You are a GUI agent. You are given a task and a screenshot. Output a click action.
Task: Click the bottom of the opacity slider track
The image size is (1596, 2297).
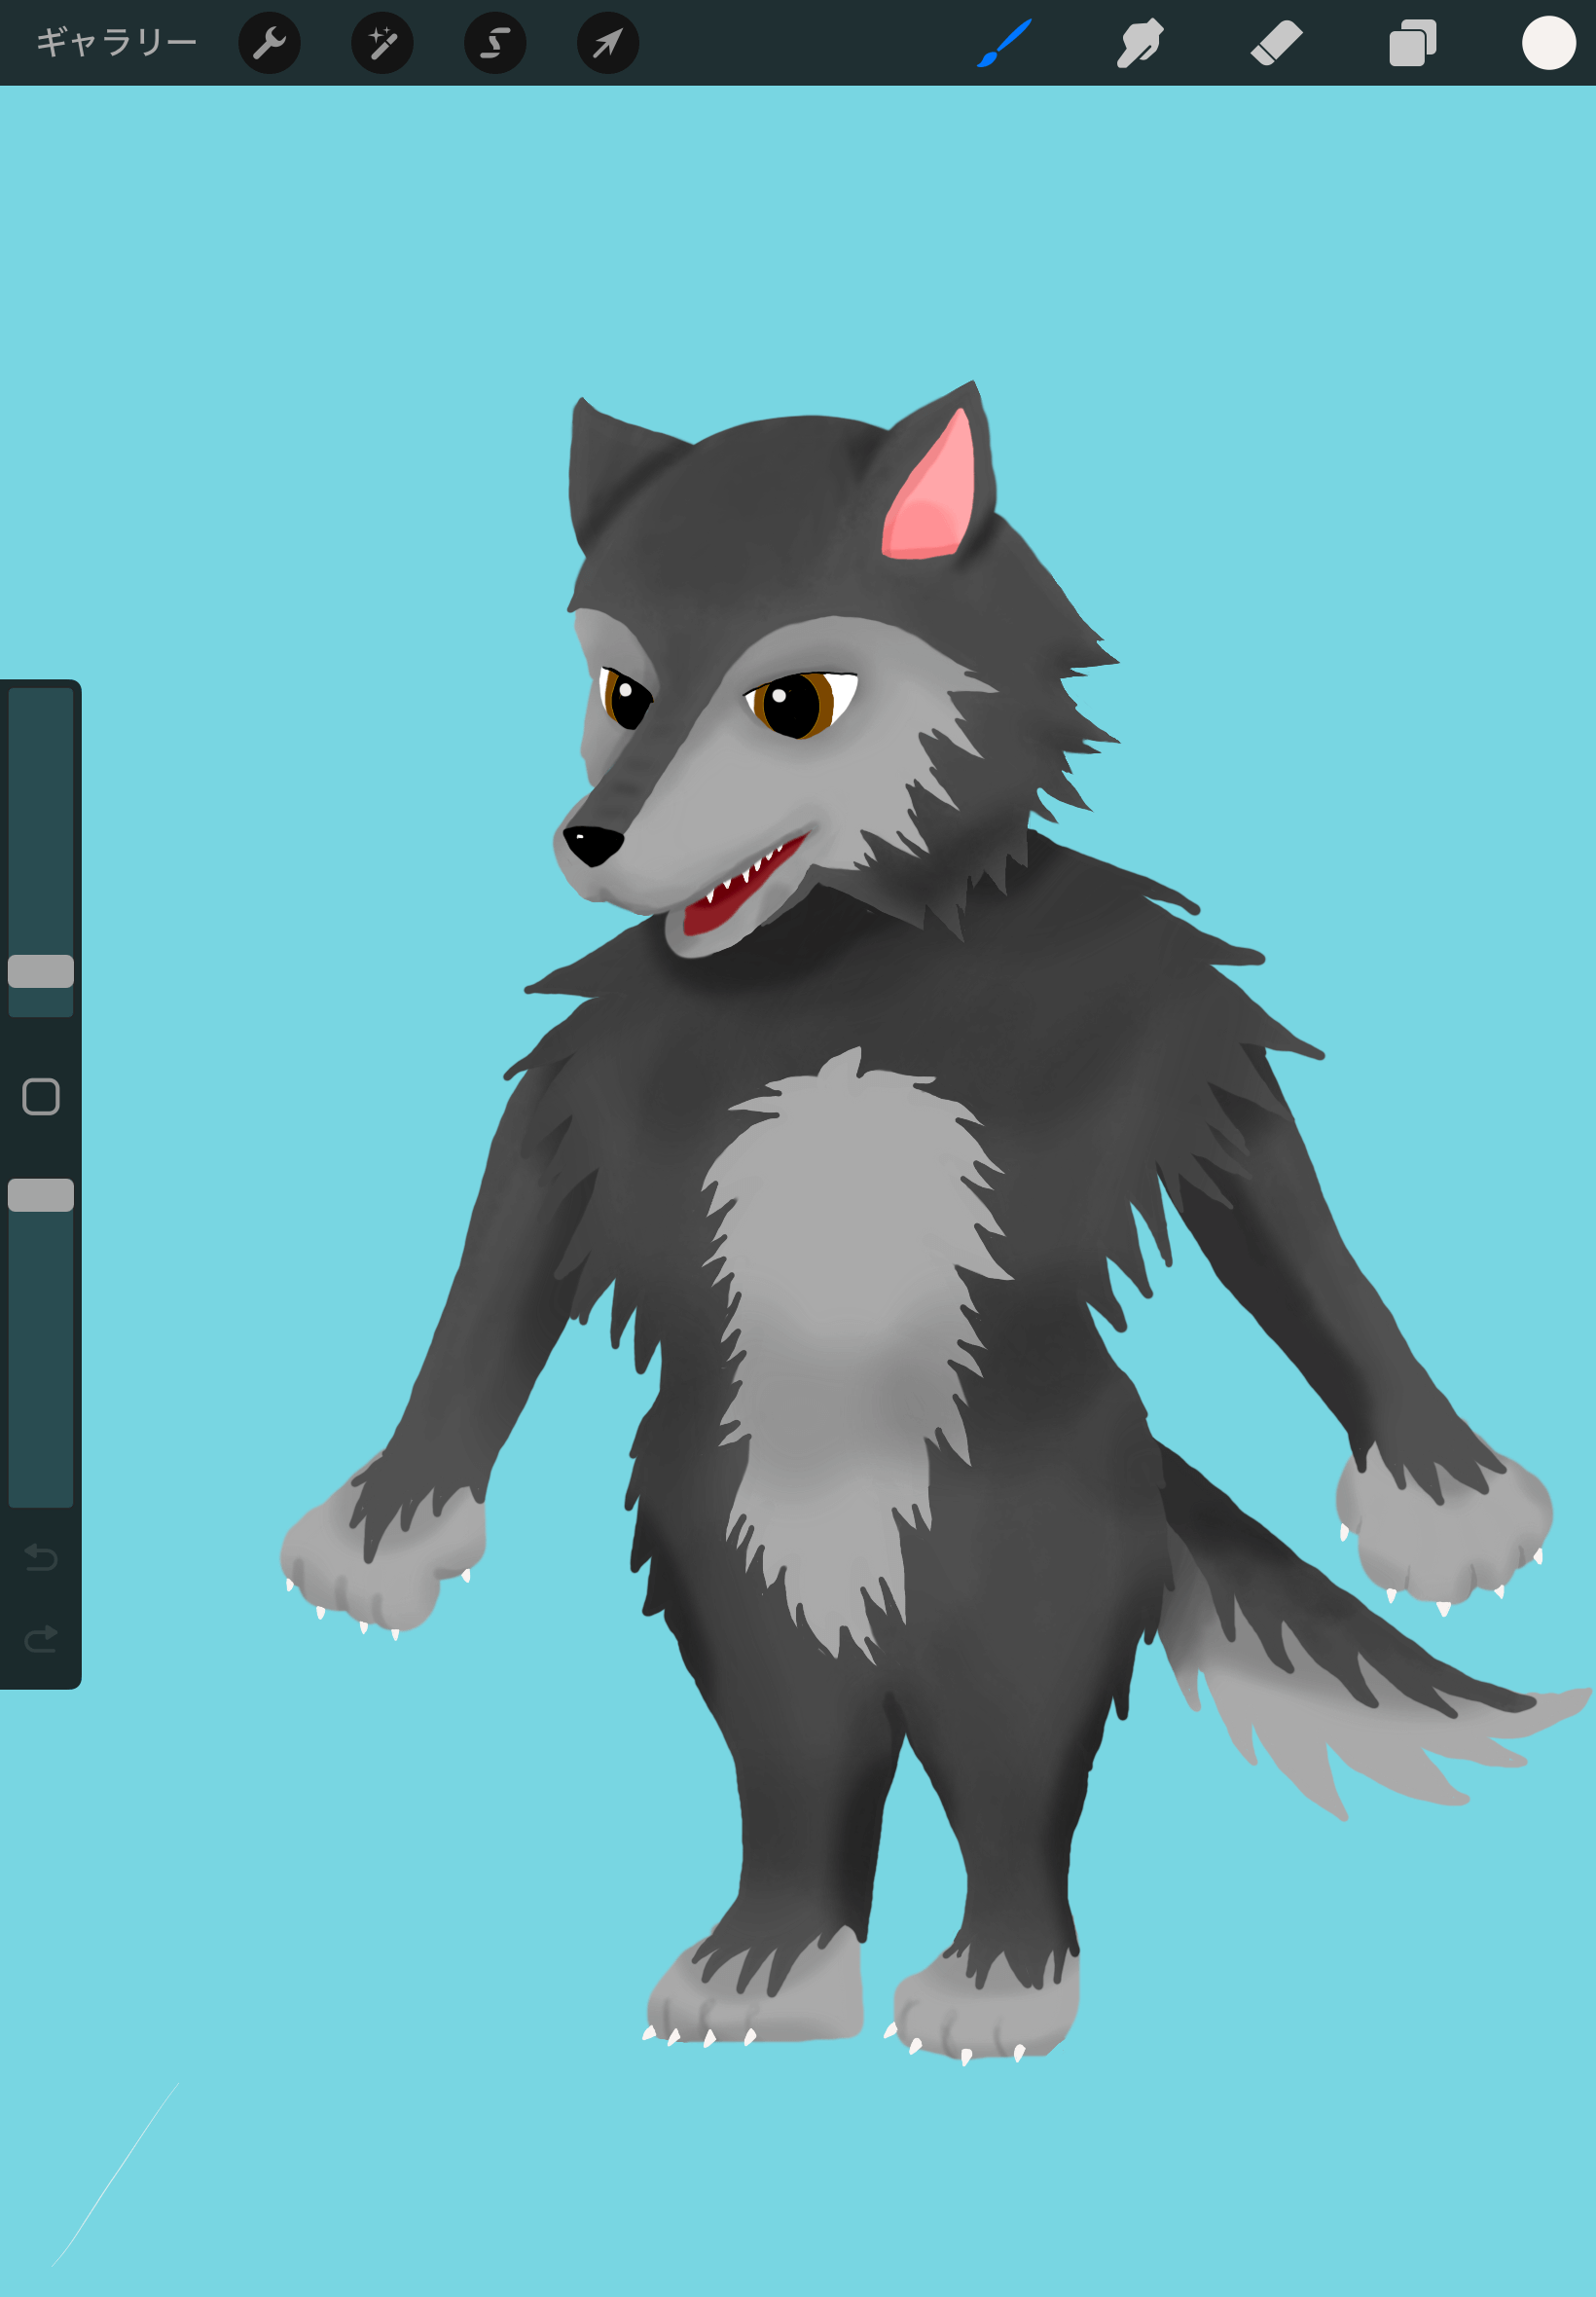click(41, 1495)
